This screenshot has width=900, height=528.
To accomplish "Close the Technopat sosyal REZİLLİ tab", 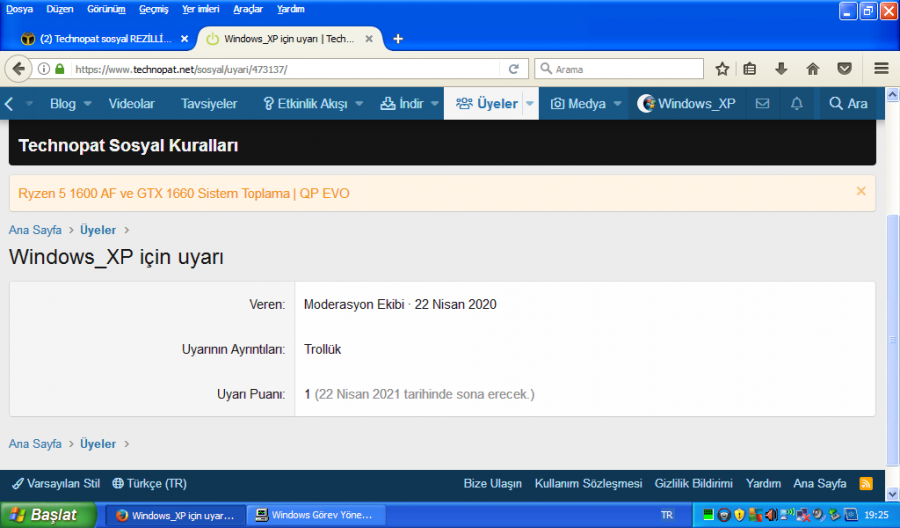I will click(184, 39).
